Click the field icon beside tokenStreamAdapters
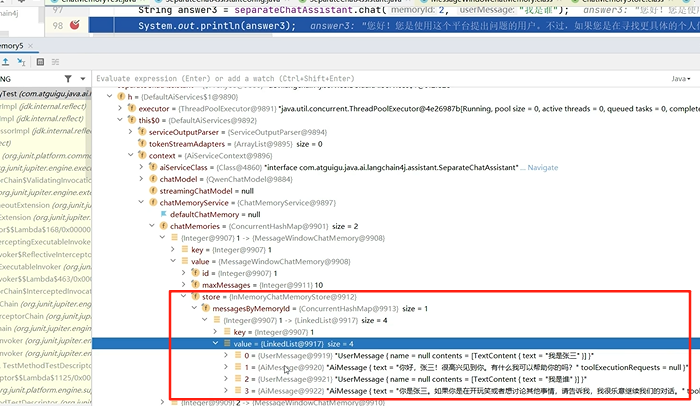The image size is (700, 406). 142,143
